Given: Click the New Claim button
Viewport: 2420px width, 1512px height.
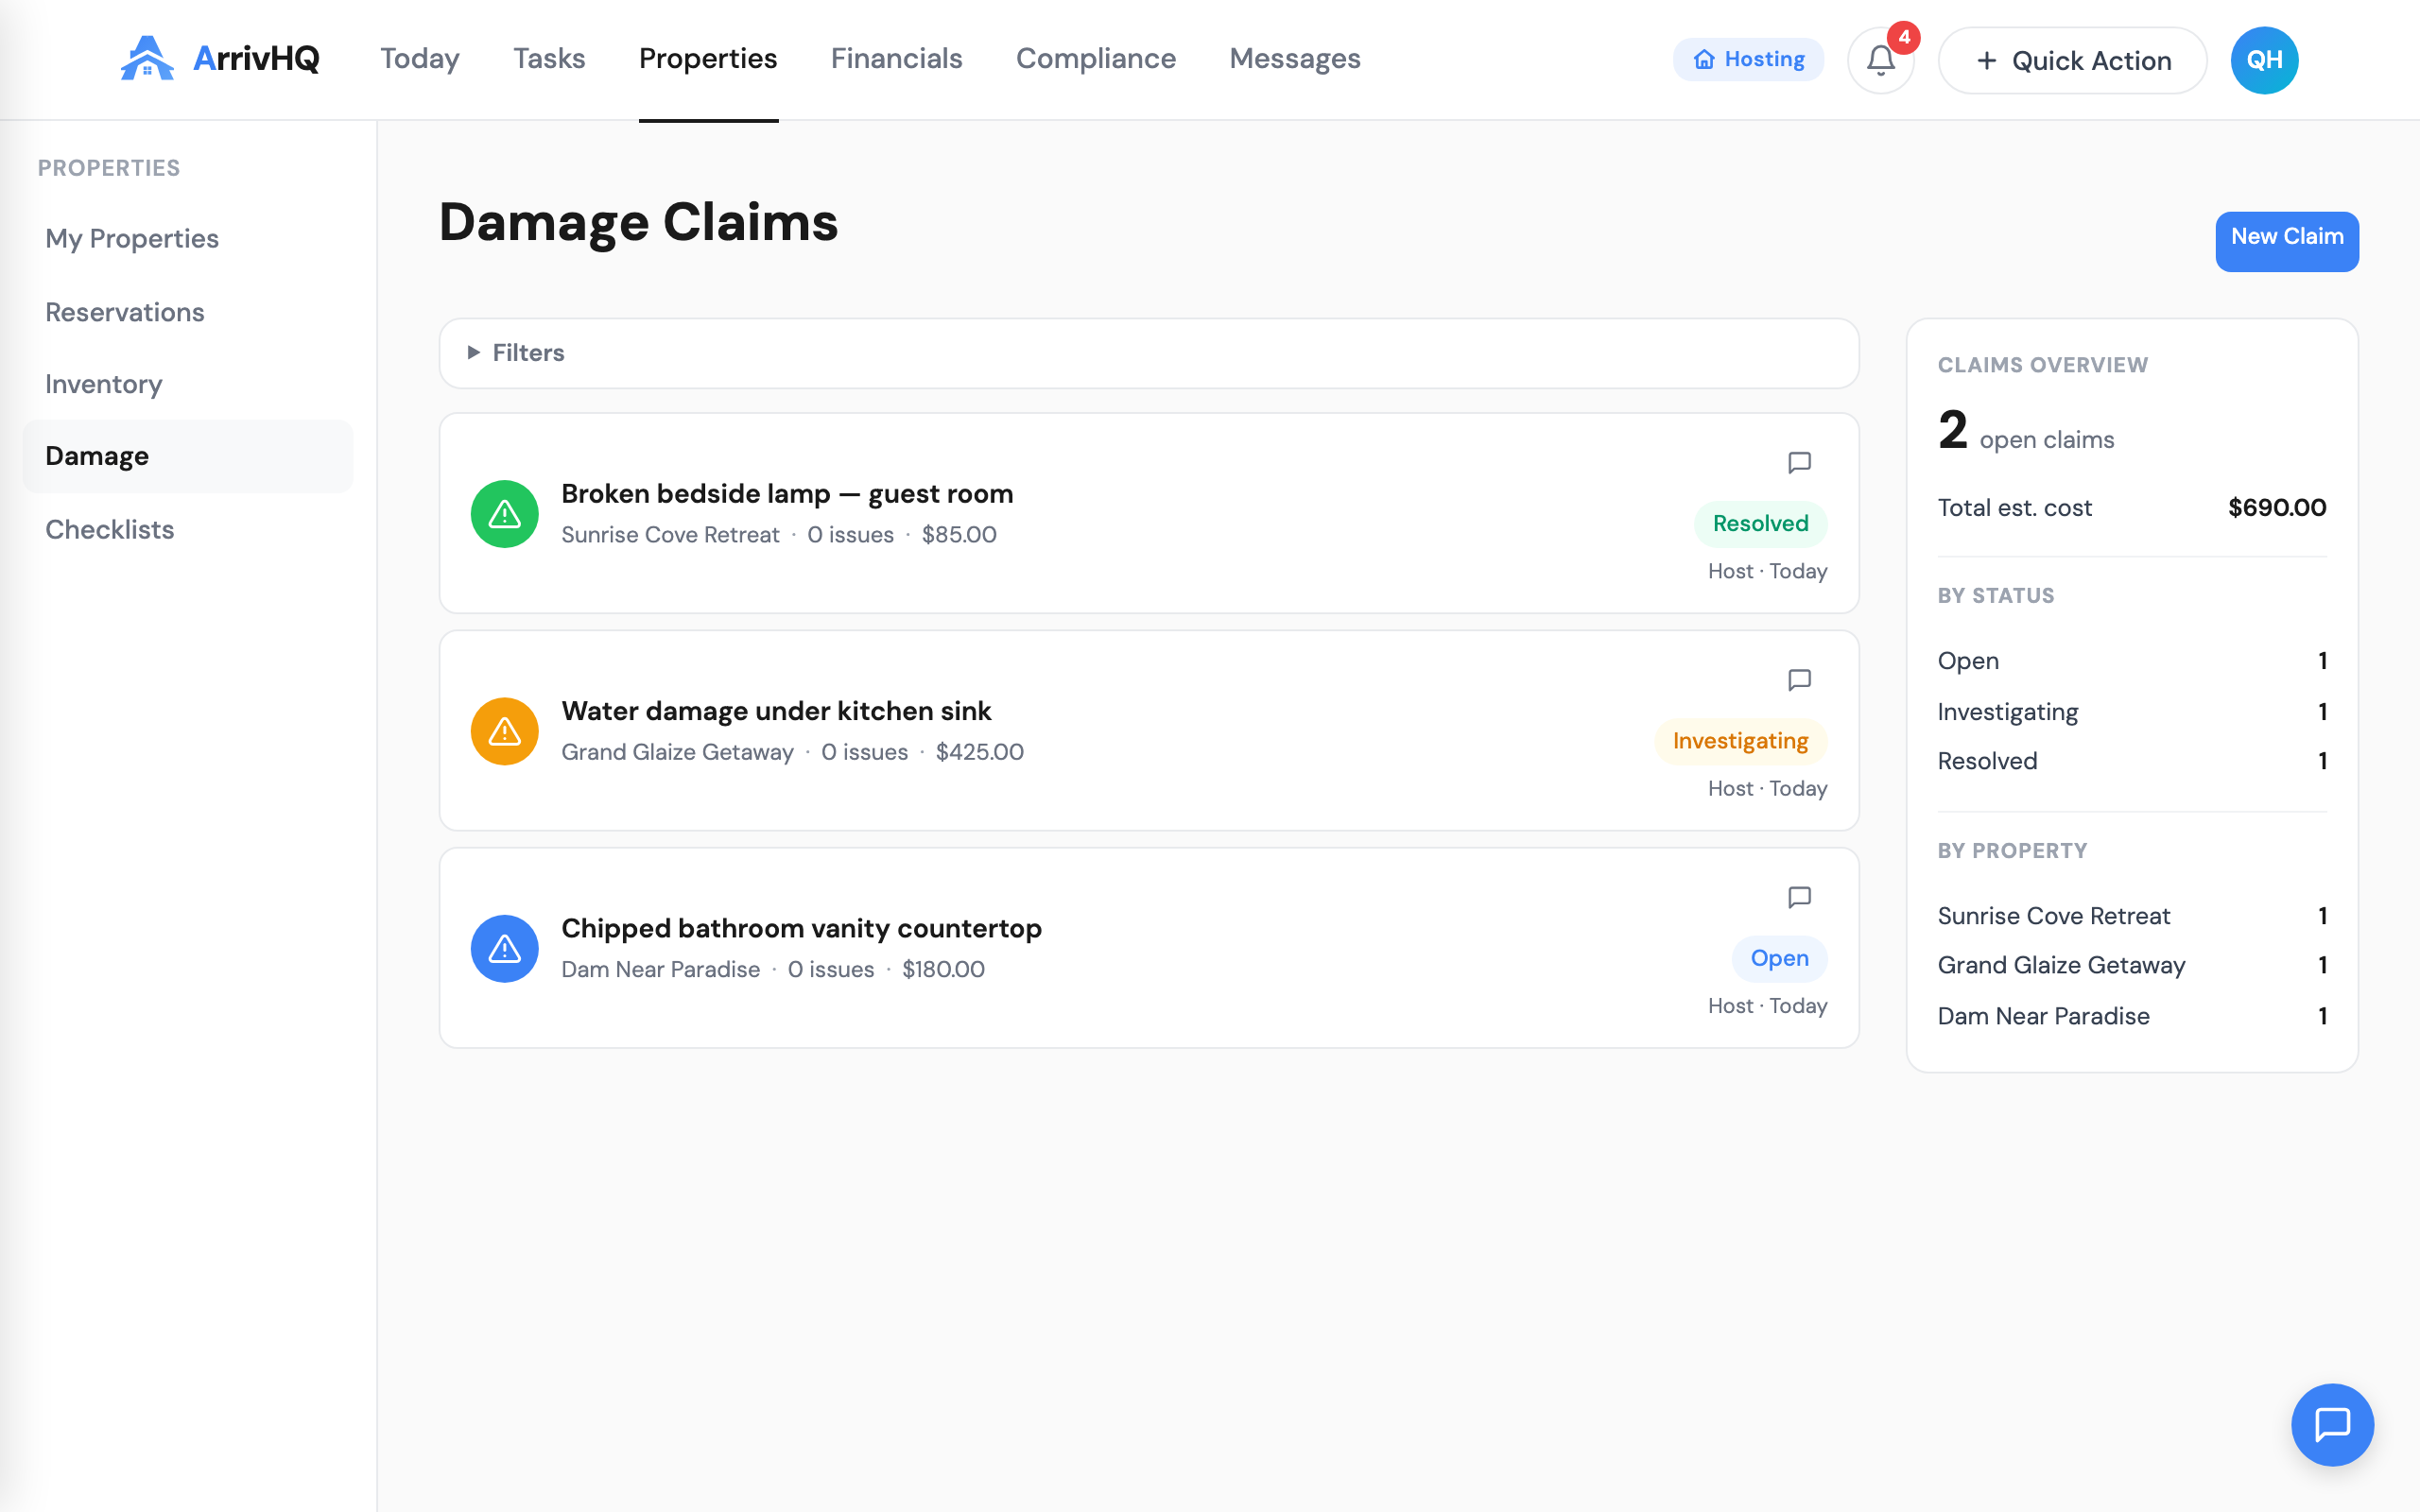Looking at the screenshot, I should click(x=2287, y=241).
